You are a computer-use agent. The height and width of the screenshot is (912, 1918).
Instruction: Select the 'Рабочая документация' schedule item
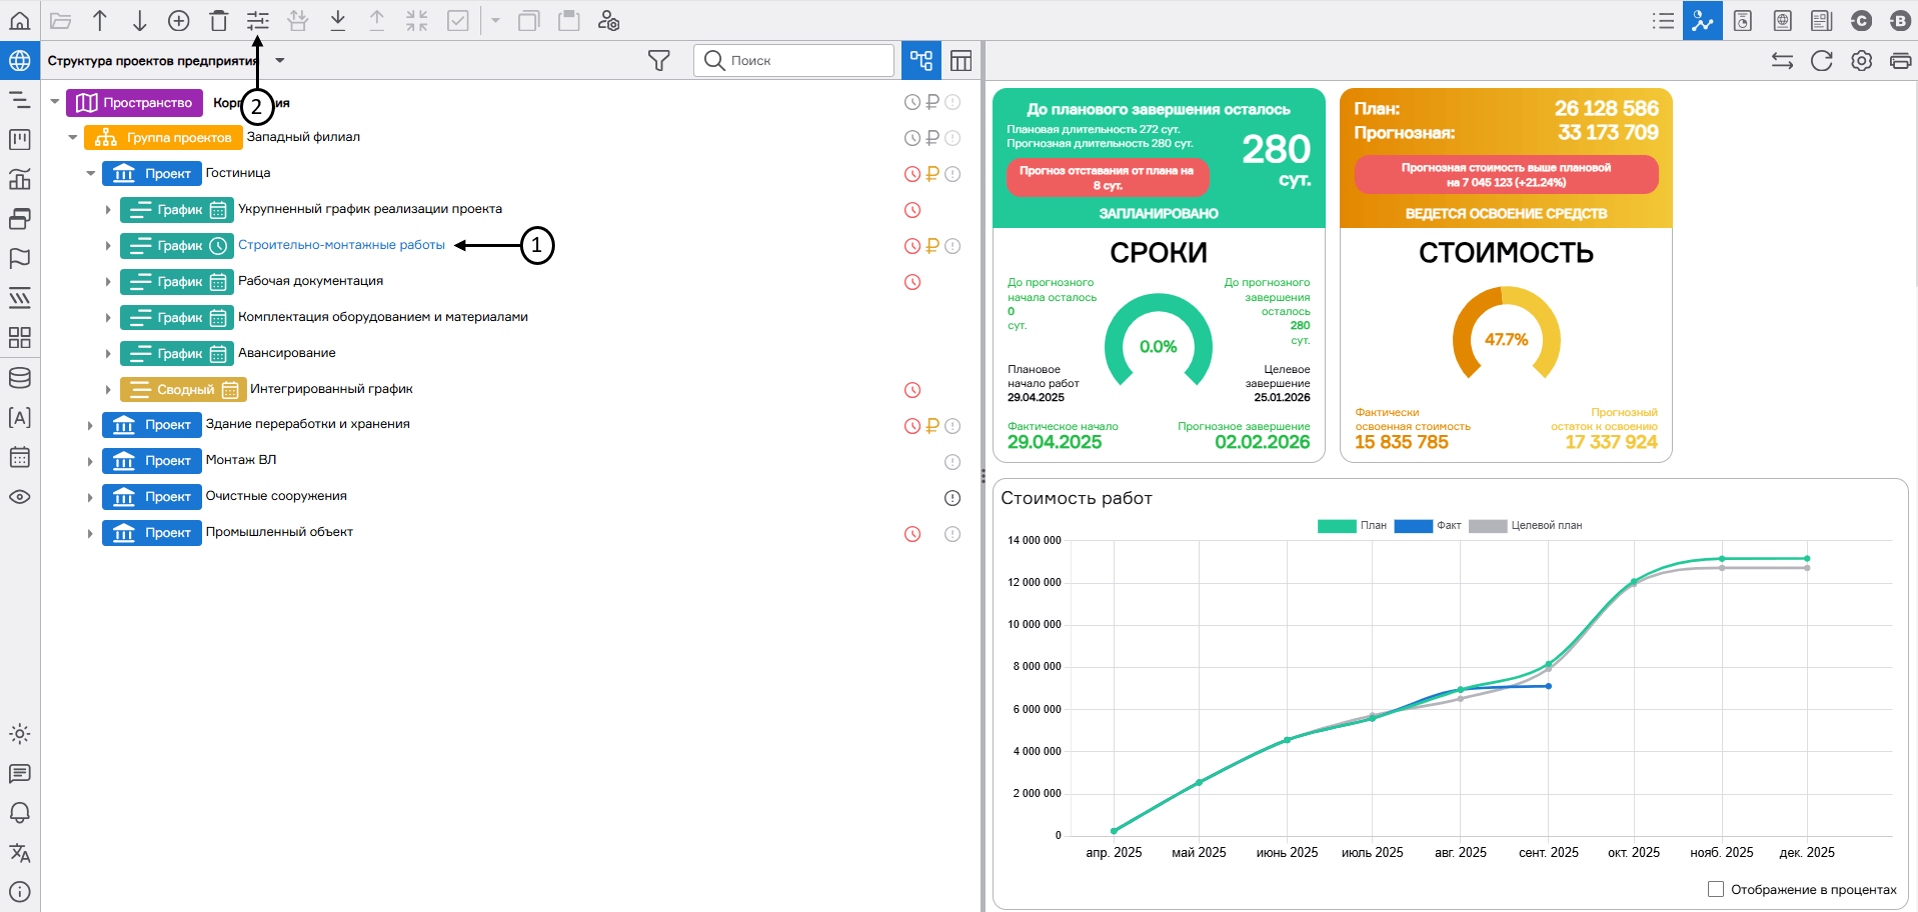pyautogui.click(x=310, y=281)
